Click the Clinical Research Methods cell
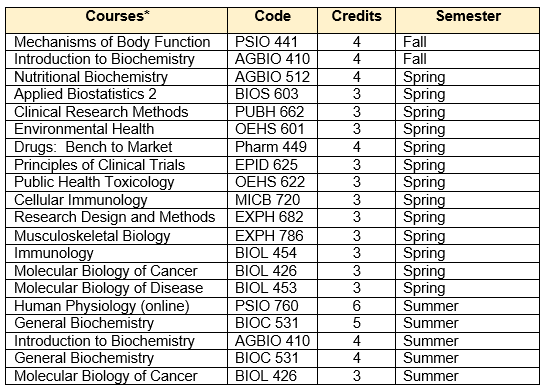Image resolution: width=546 pixels, height=392 pixels. pyautogui.click(x=117, y=112)
